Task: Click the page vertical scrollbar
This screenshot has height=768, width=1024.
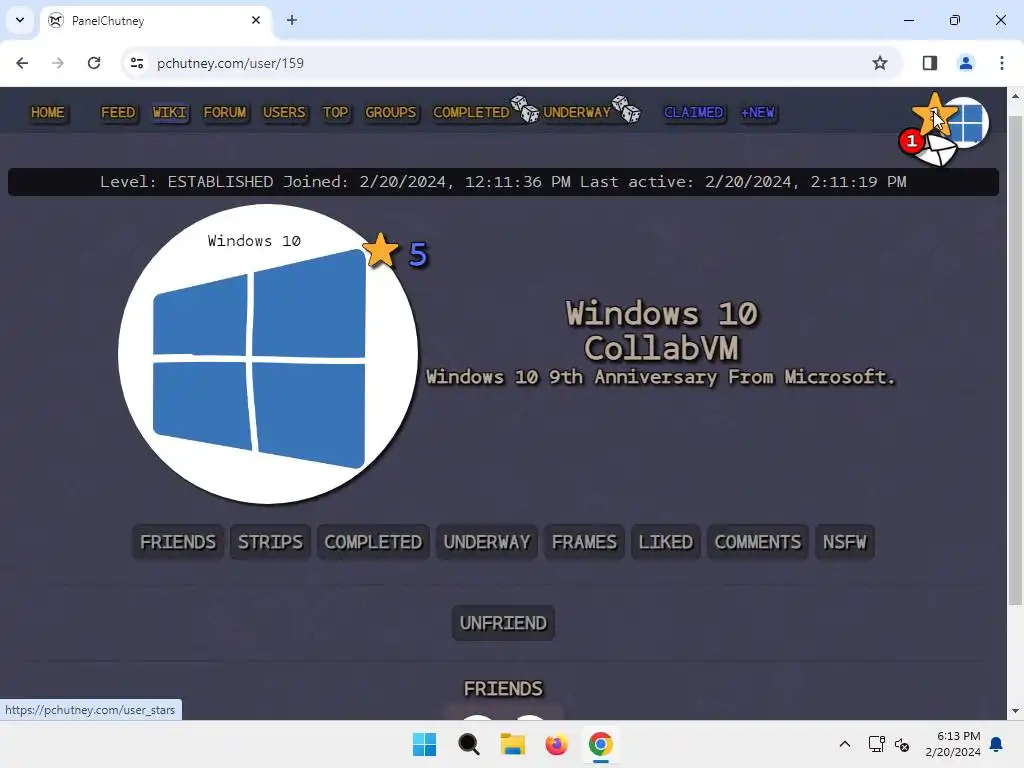Action: [x=1014, y=360]
